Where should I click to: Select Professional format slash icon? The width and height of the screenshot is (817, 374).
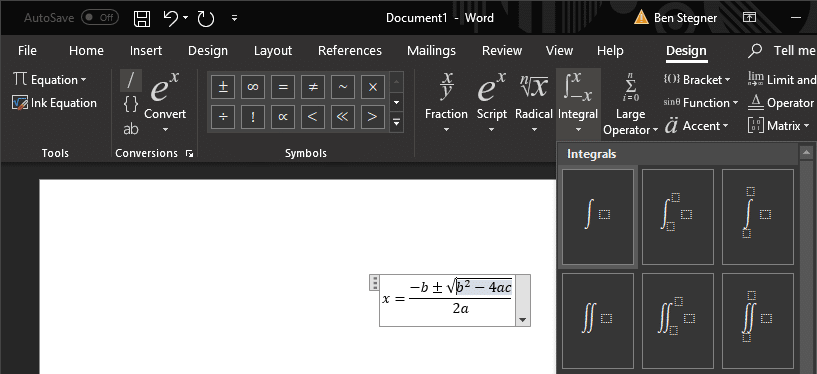131,80
